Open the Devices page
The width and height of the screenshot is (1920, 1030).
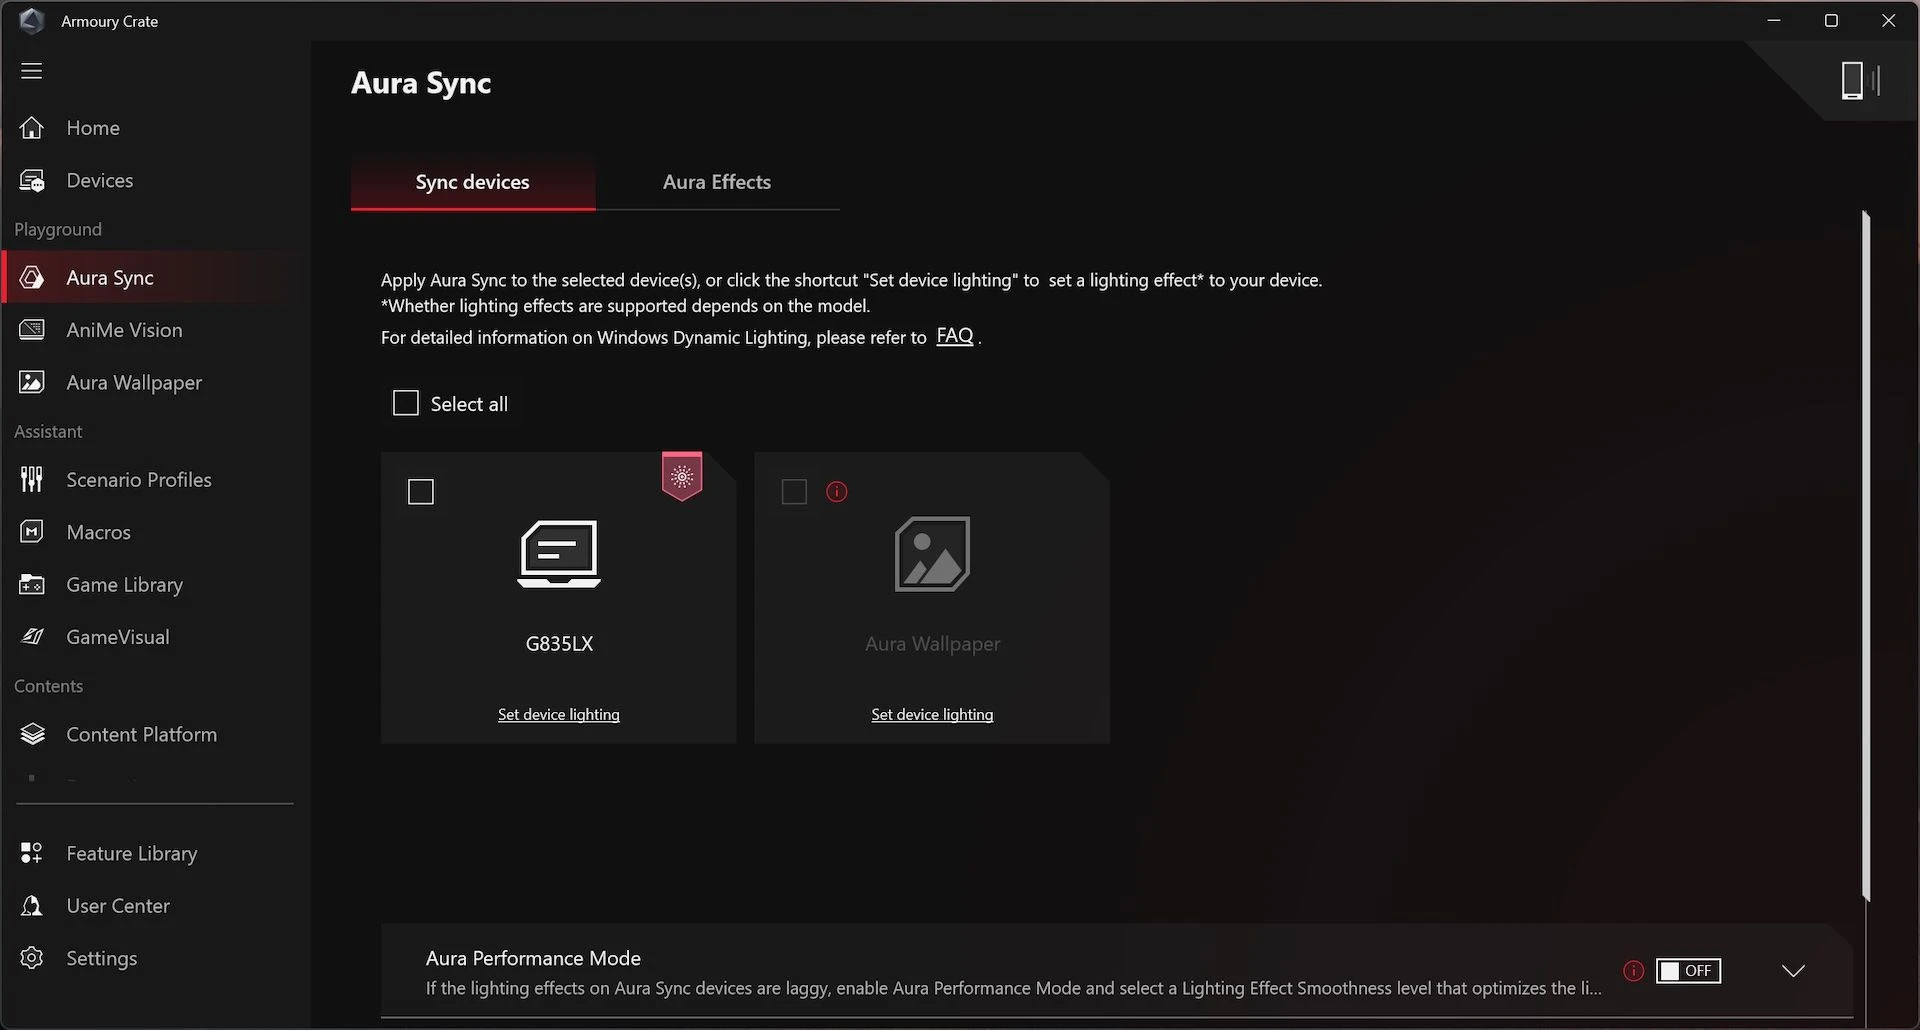click(x=155, y=181)
